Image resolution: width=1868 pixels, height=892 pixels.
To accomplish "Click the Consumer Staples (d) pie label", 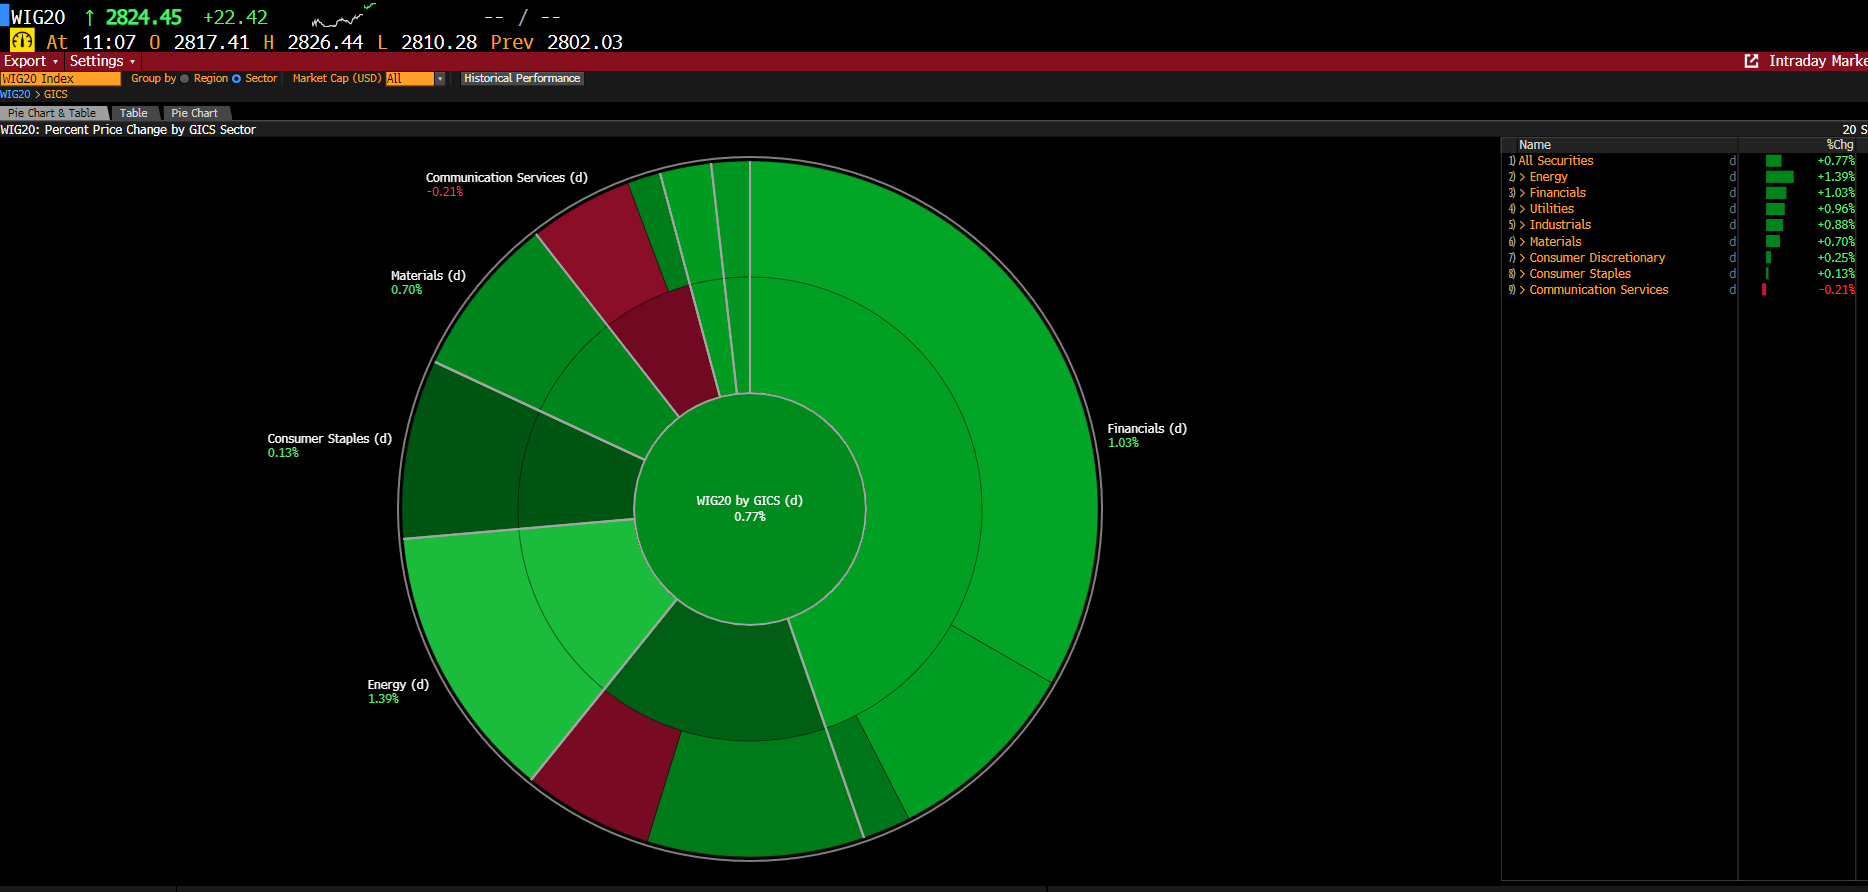I will point(330,439).
